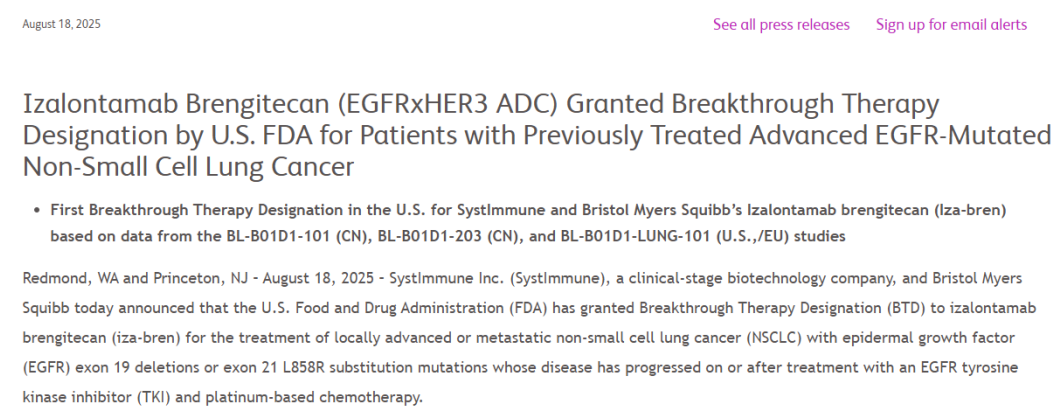This screenshot has width=1059, height=416.
Task: Click 'platinum-based chemotherapy' ending the paragraph
Action: tap(339, 396)
